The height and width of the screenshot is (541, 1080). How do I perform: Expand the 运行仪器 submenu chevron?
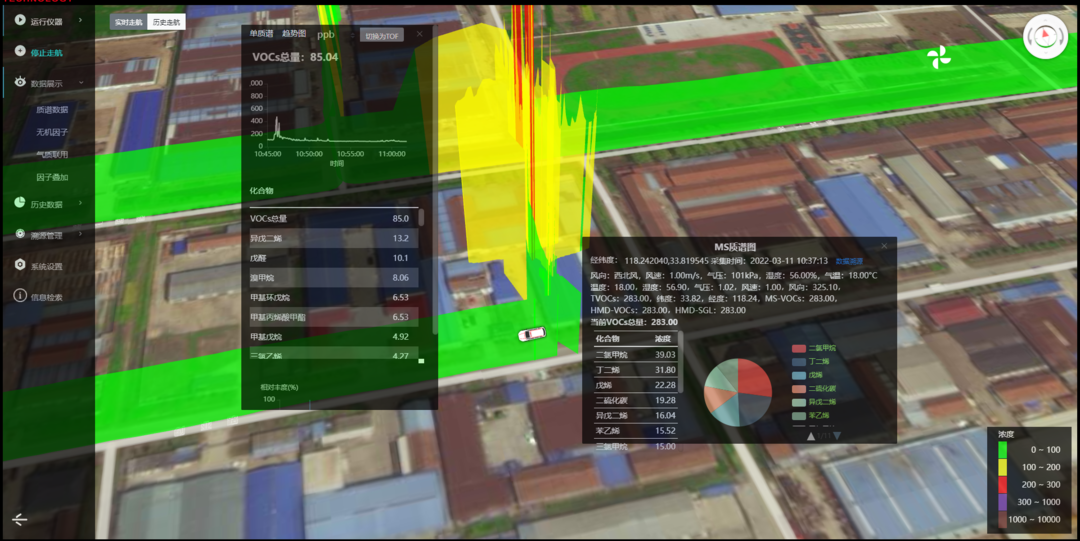click(x=81, y=21)
